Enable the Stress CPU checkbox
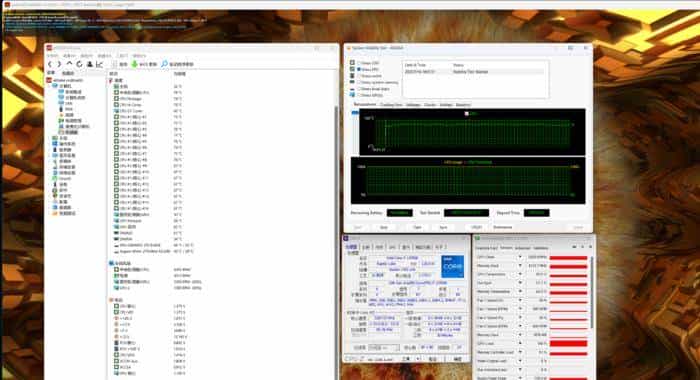 coord(358,63)
